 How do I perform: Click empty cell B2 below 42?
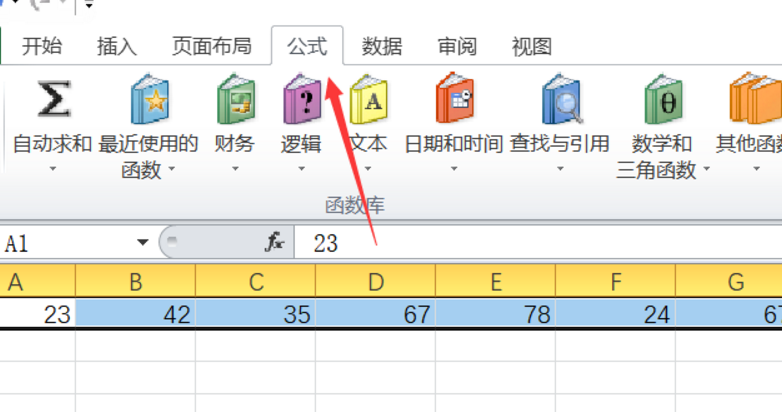tap(136, 346)
